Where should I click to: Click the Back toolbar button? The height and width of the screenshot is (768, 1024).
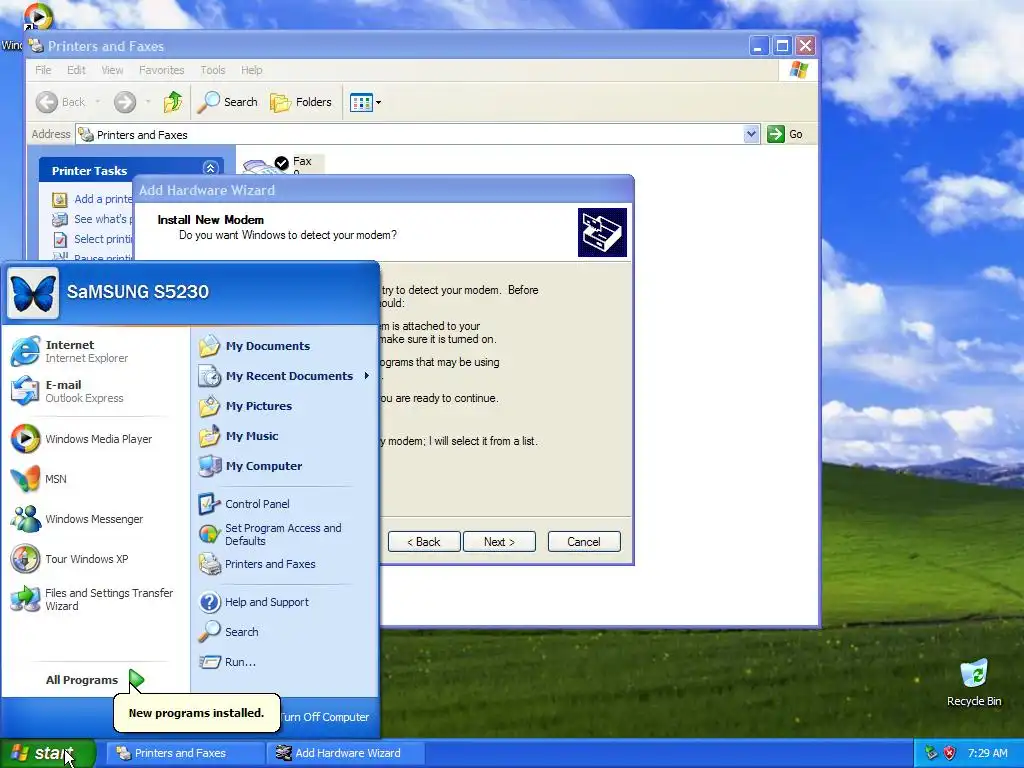pos(61,102)
